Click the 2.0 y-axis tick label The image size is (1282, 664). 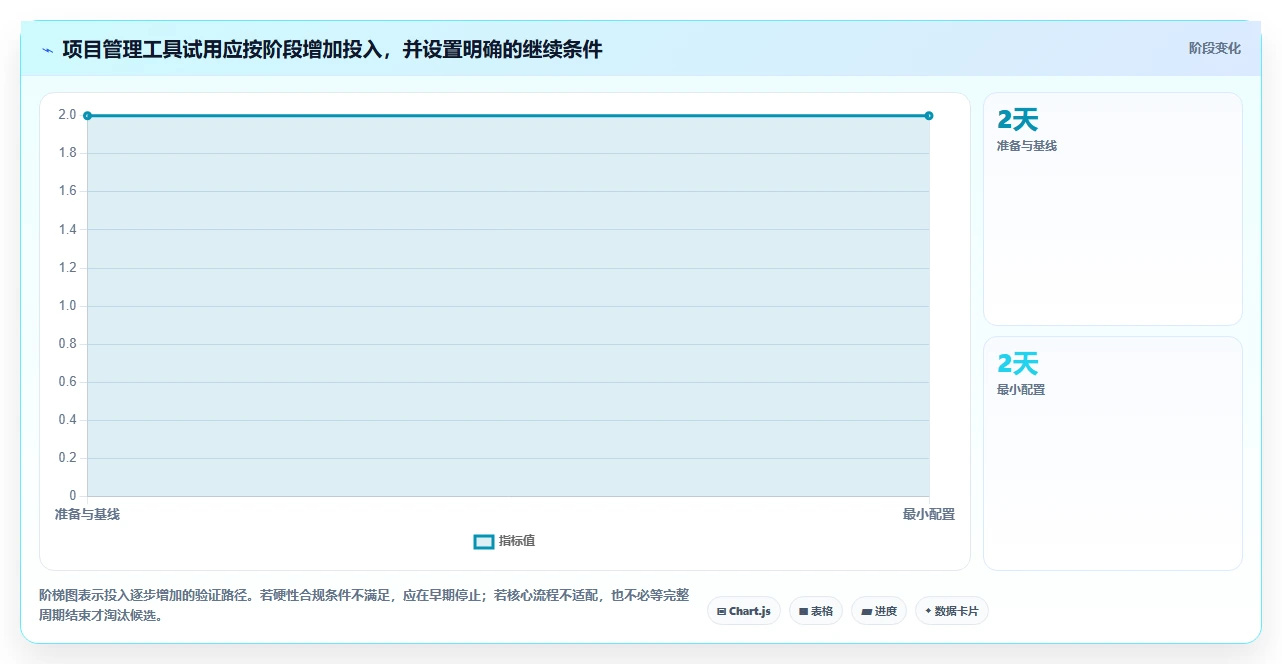tap(67, 115)
